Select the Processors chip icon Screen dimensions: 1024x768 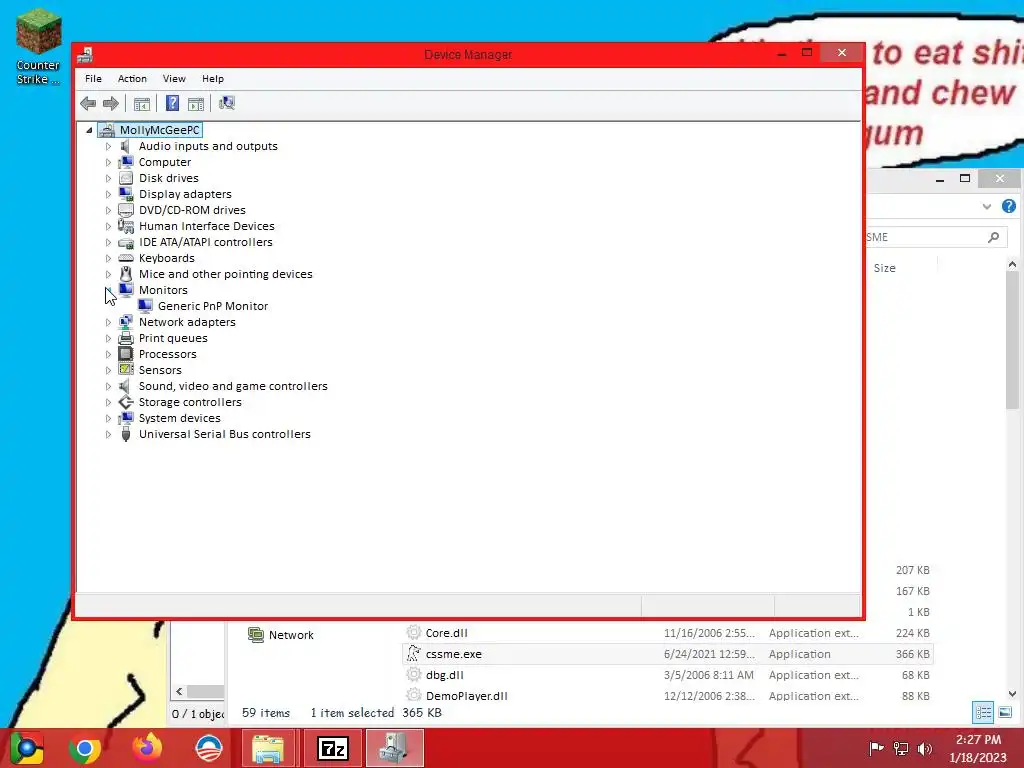point(126,354)
